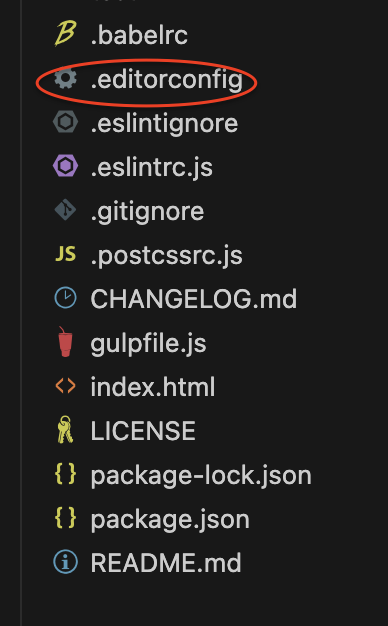Click the Babel icon beside .babelrc
Viewport: 388px width, 626px height.
click(65, 35)
